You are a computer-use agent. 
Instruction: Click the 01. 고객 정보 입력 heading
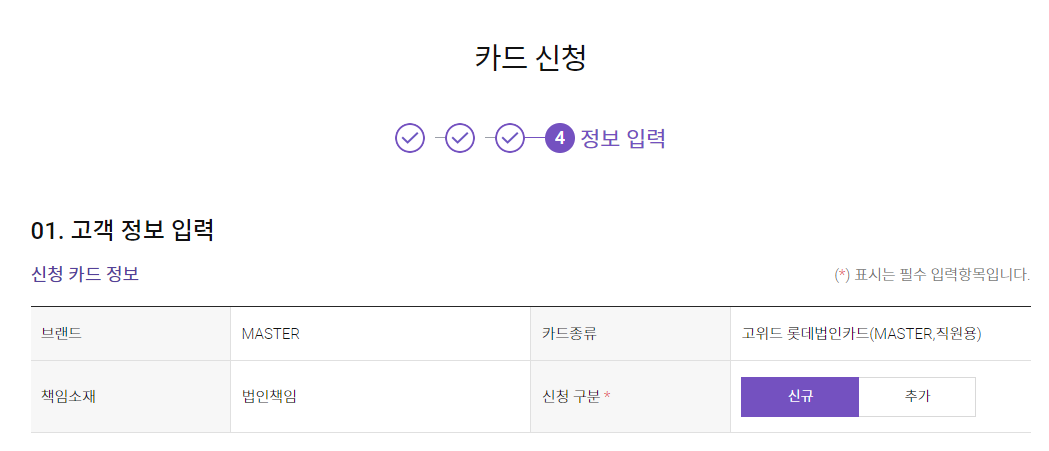122,231
